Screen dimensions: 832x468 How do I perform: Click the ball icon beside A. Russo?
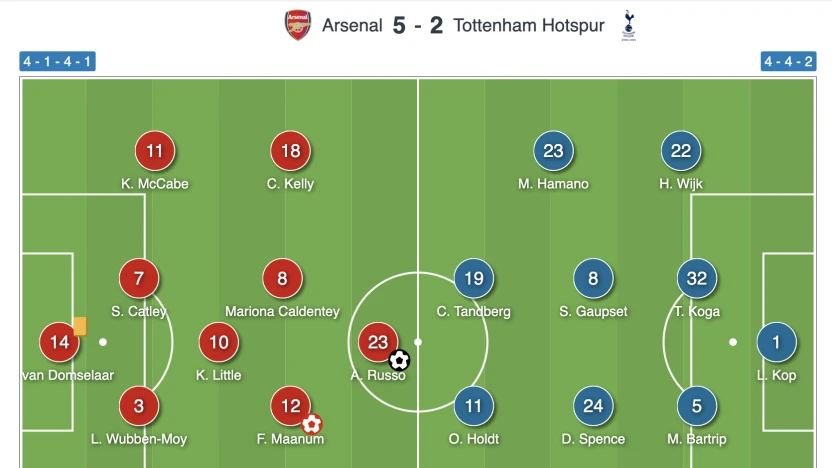tap(399, 359)
